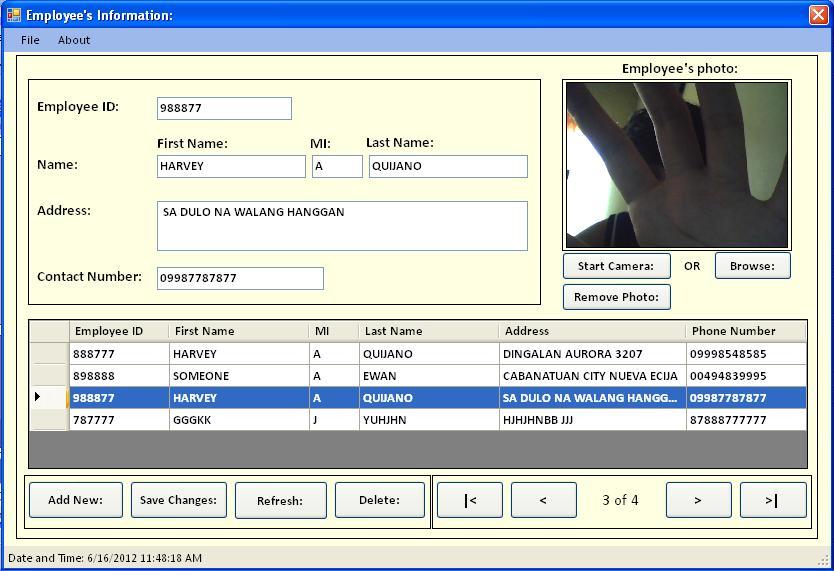Go to the first record button
Viewport: 834px width, 571px height.
click(470, 500)
